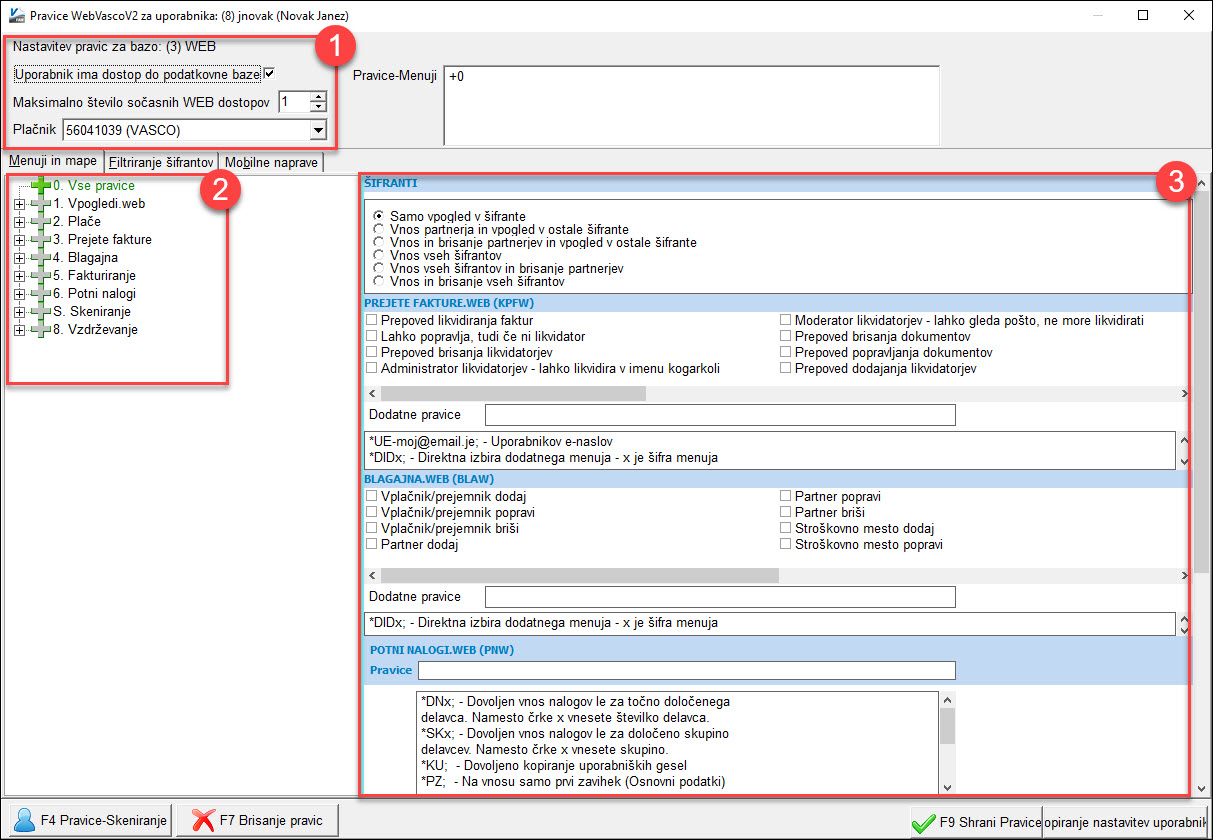Image resolution: width=1213 pixels, height=840 pixels.
Task: Select 'Vnos in brisanje vseh šifrantov' option
Action: [378, 282]
